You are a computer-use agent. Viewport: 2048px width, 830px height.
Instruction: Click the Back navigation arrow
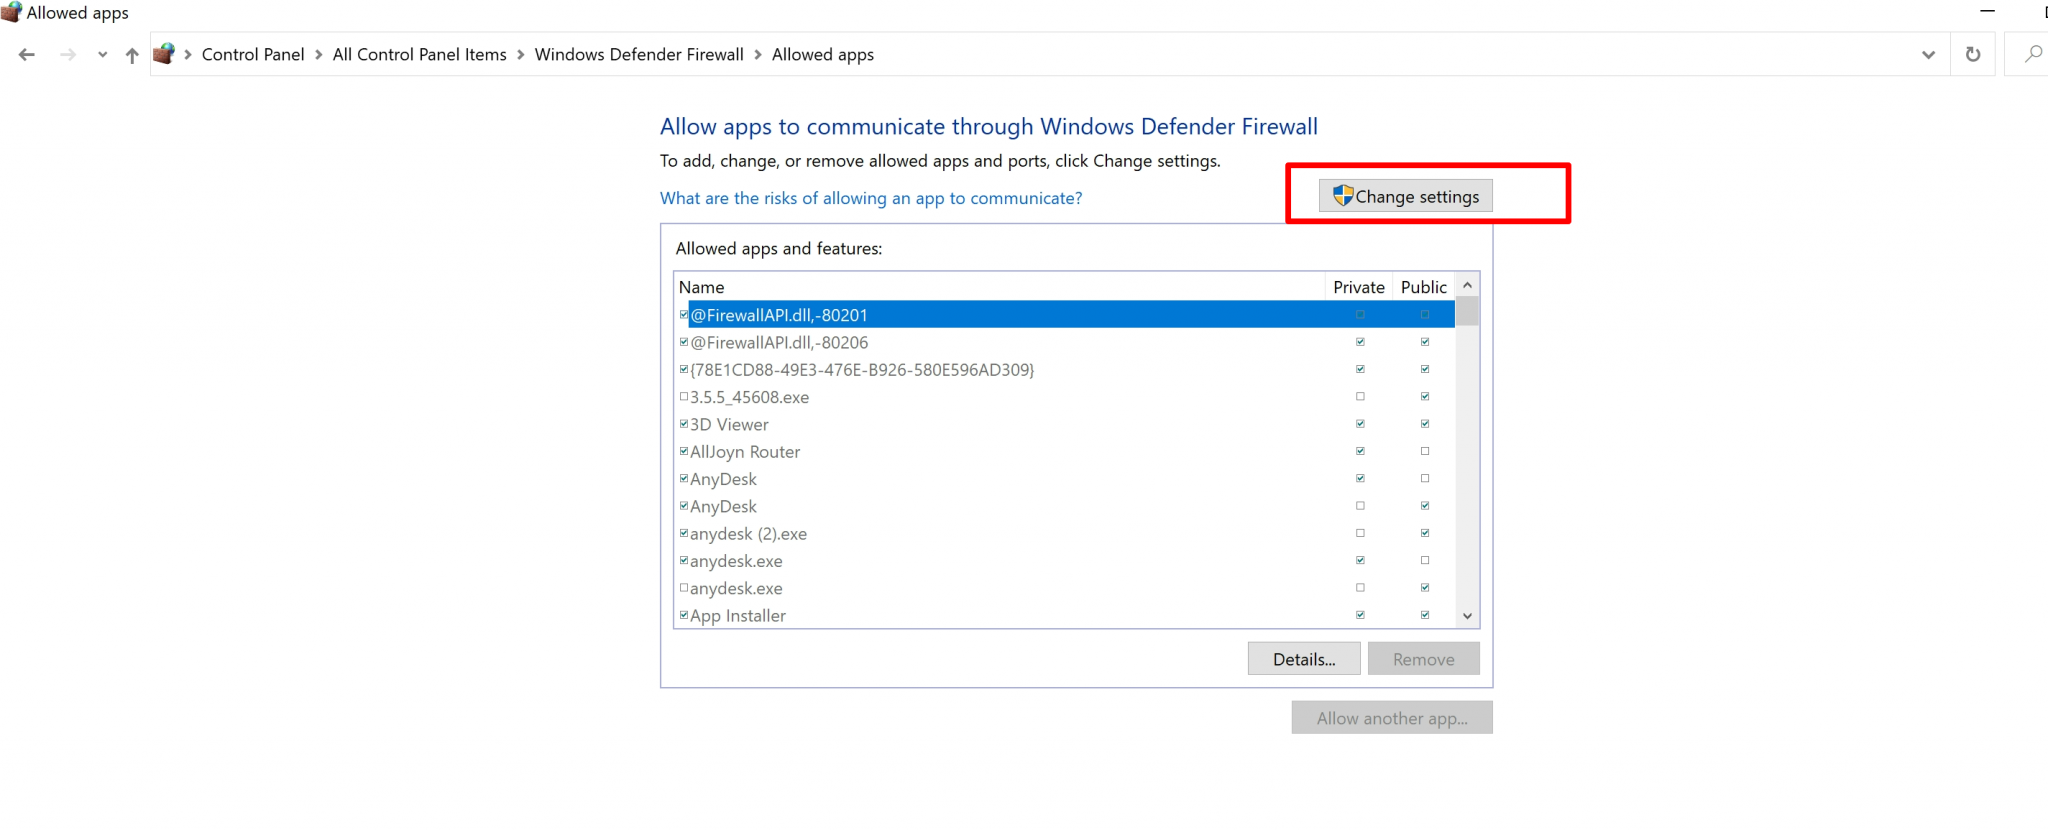27,55
